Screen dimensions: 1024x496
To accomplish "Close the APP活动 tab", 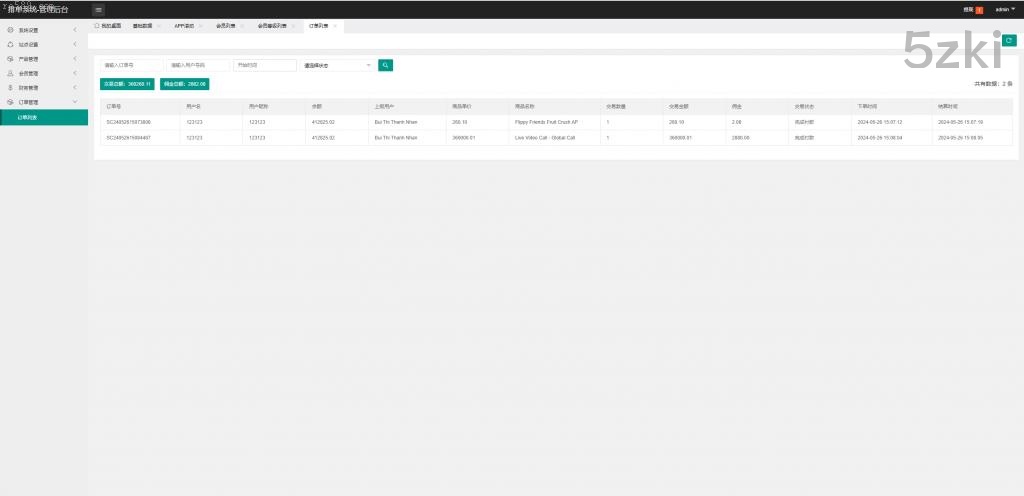I will [x=200, y=25].
